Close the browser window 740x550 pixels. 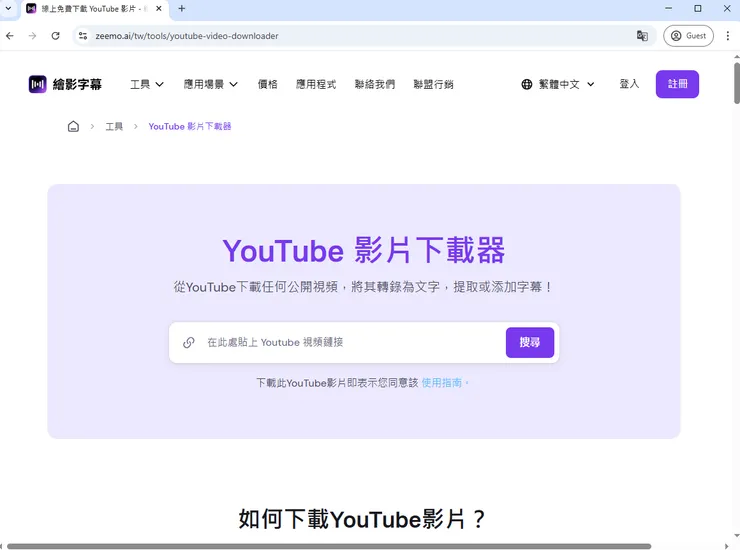tap(727, 8)
